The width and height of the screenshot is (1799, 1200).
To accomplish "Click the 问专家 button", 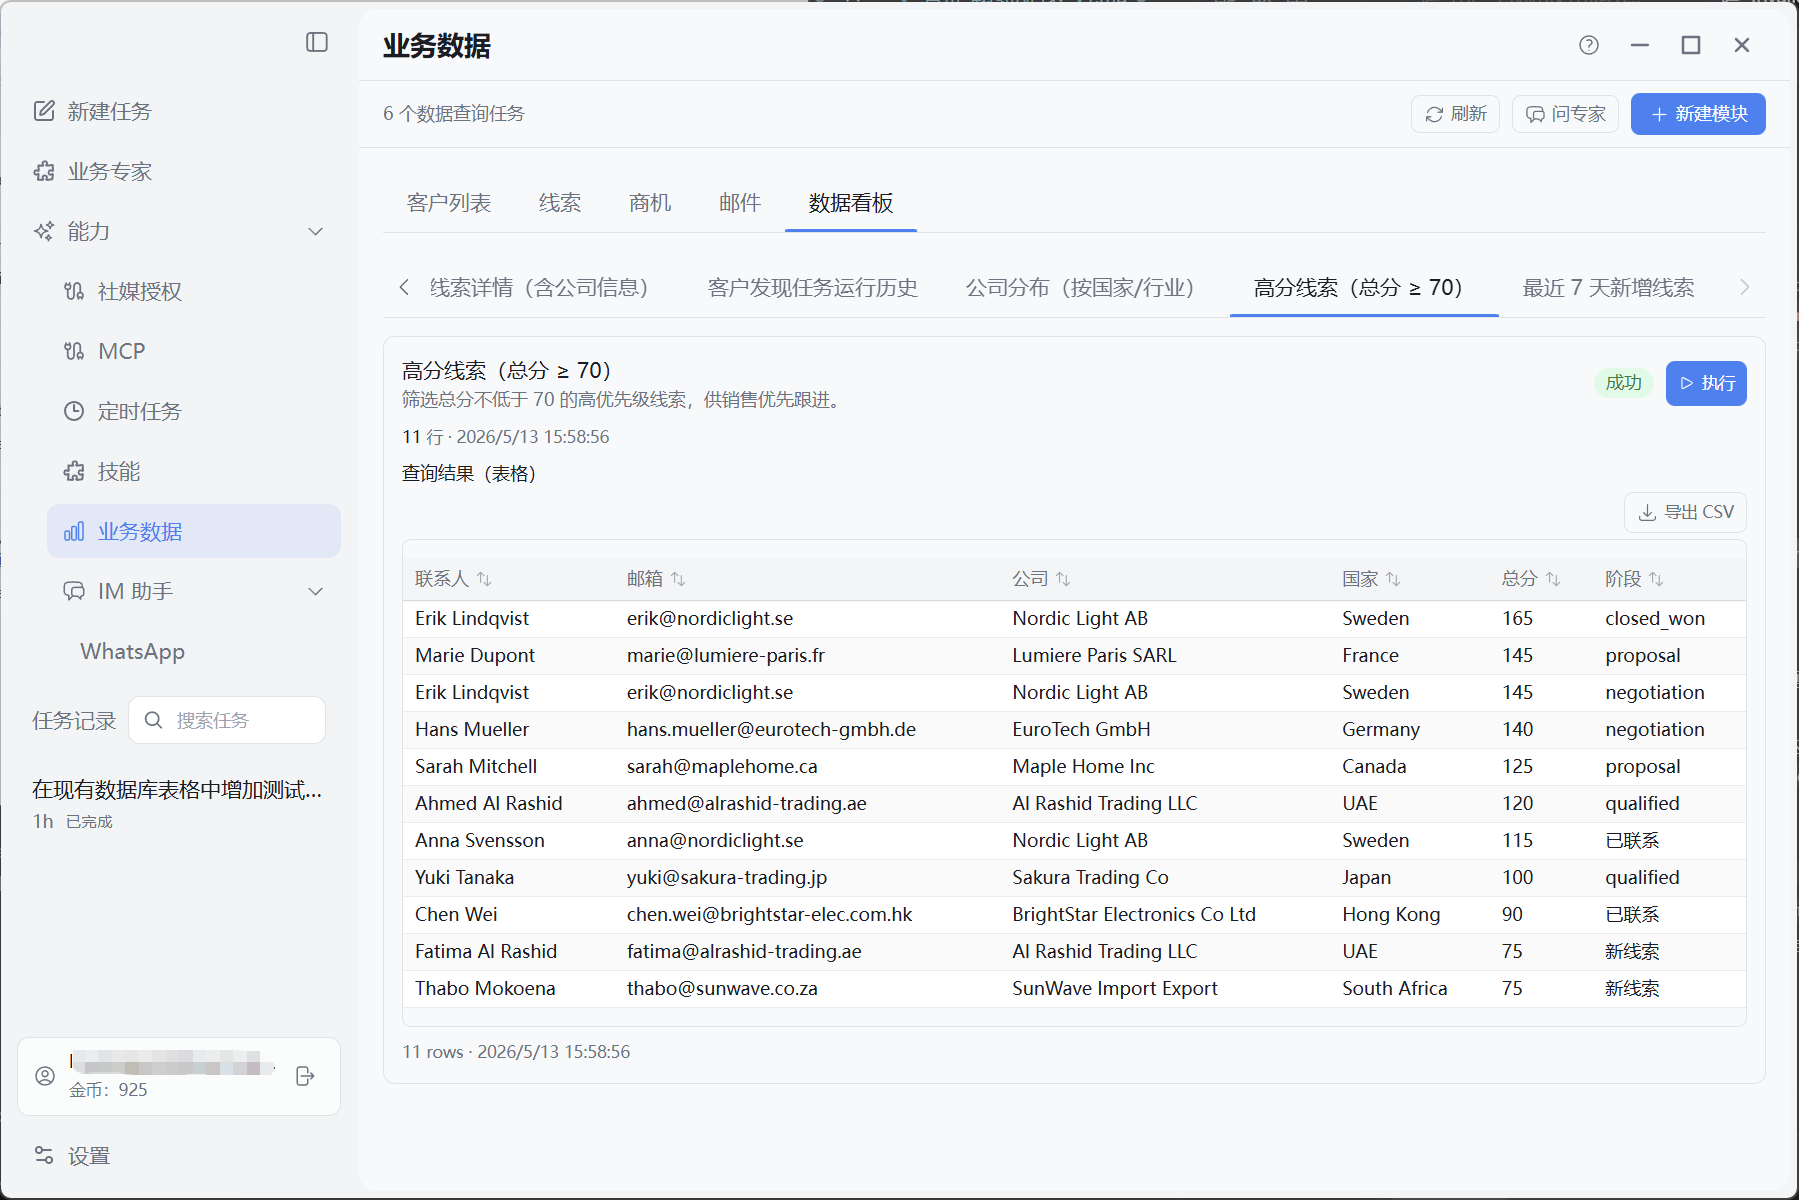I will [1565, 114].
